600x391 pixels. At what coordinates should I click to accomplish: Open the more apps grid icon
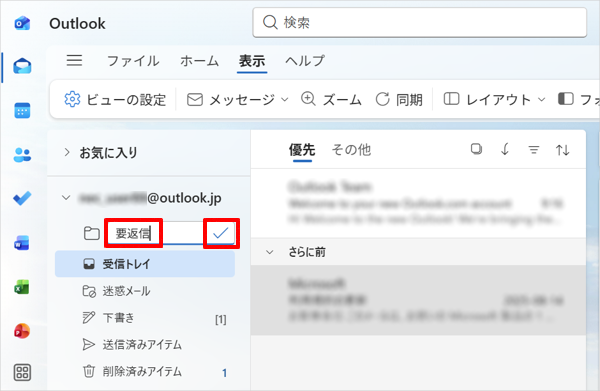click(22, 372)
